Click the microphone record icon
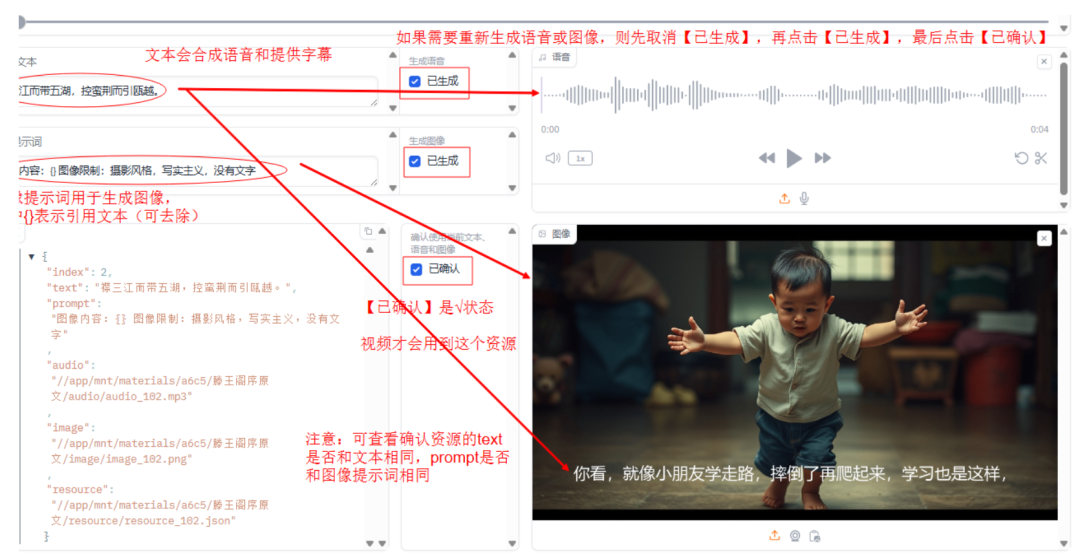 804,198
